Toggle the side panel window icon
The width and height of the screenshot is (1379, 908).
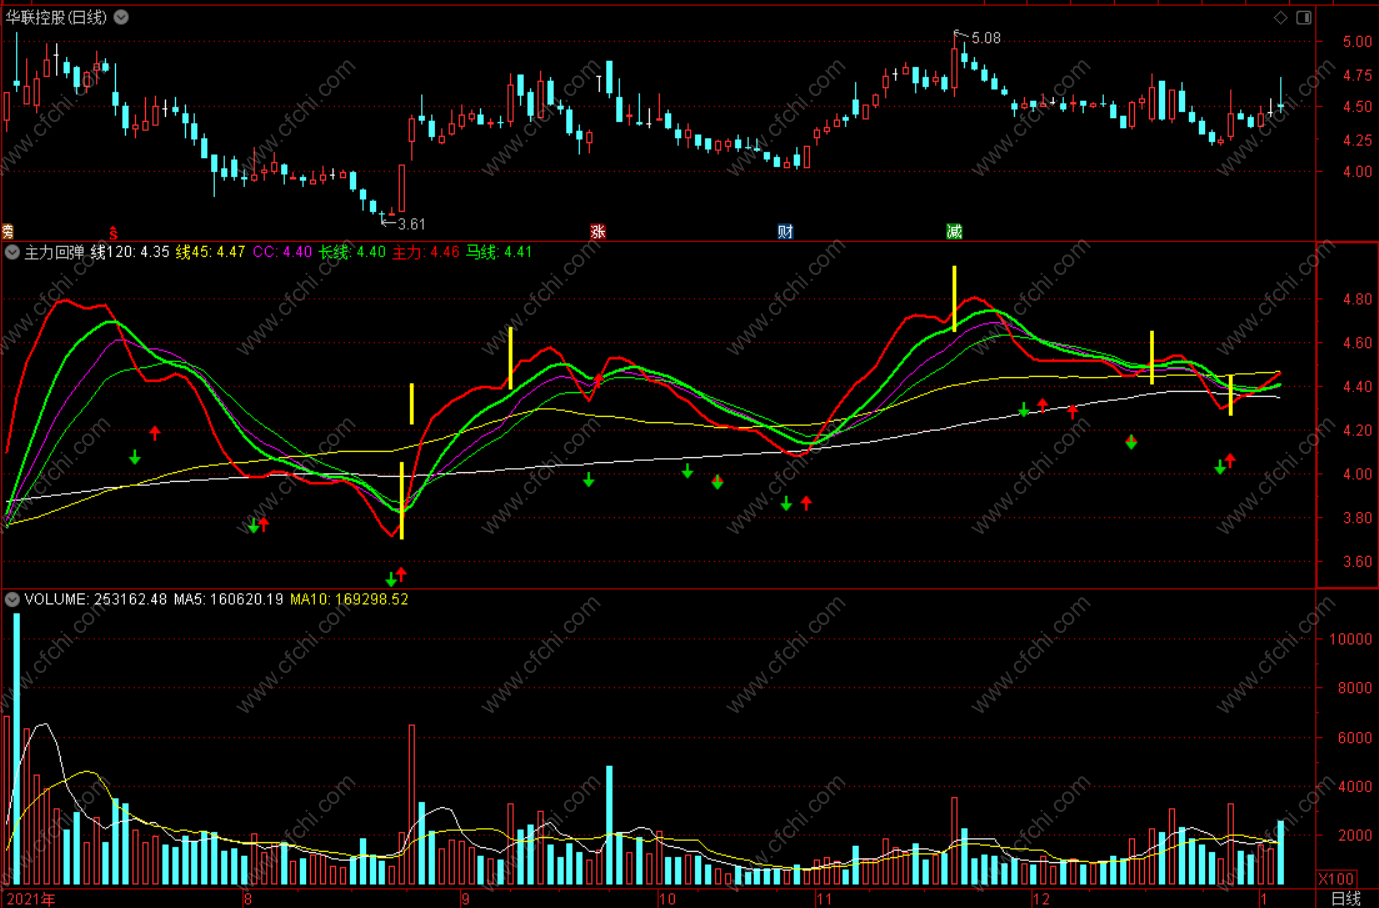click(1304, 17)
